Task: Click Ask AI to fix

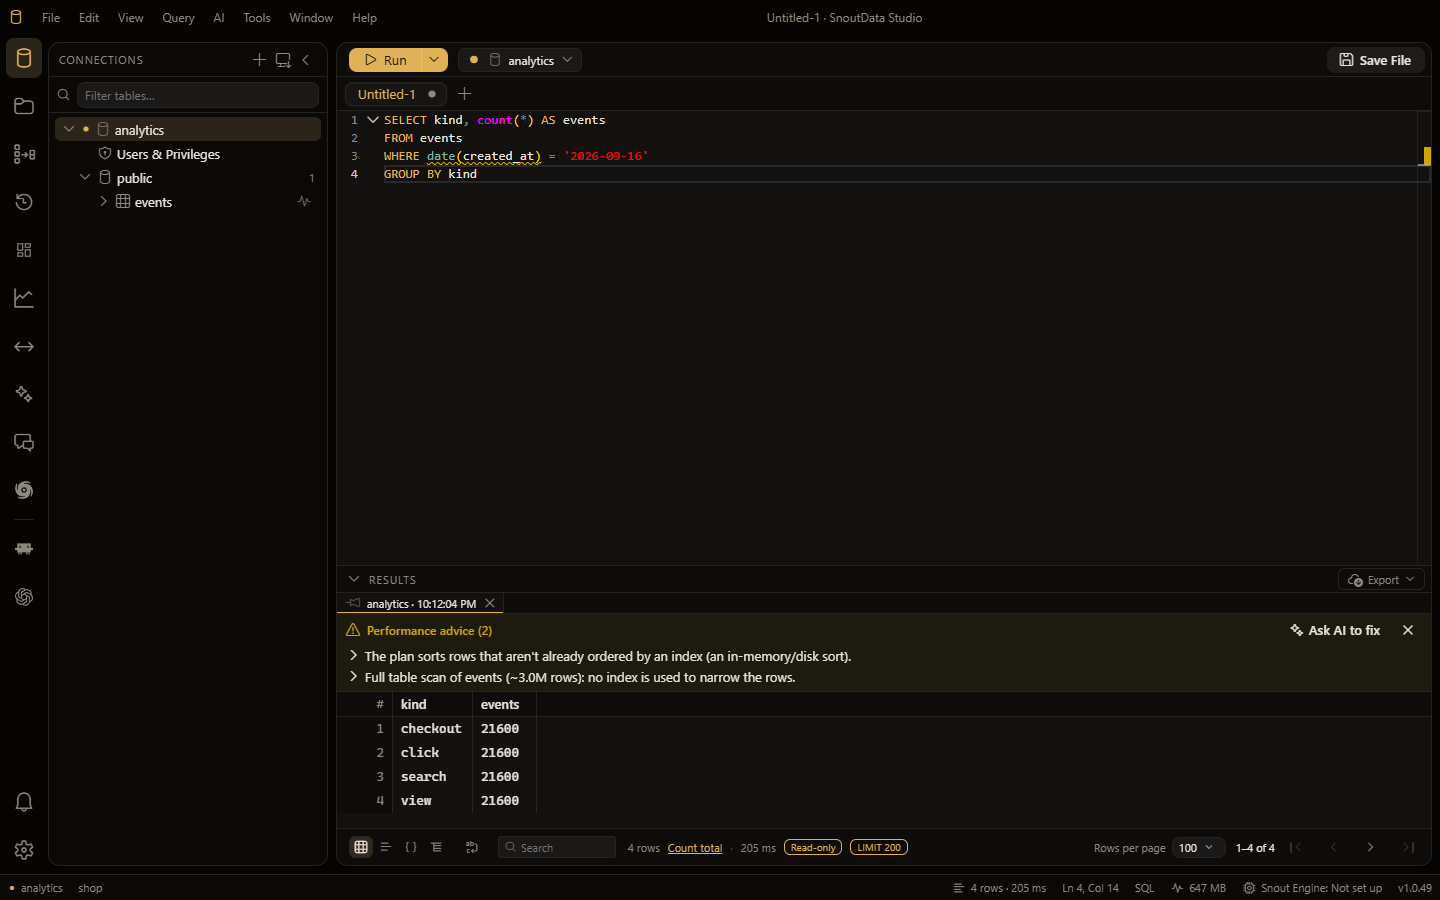Action: (x=1335, y=630)
